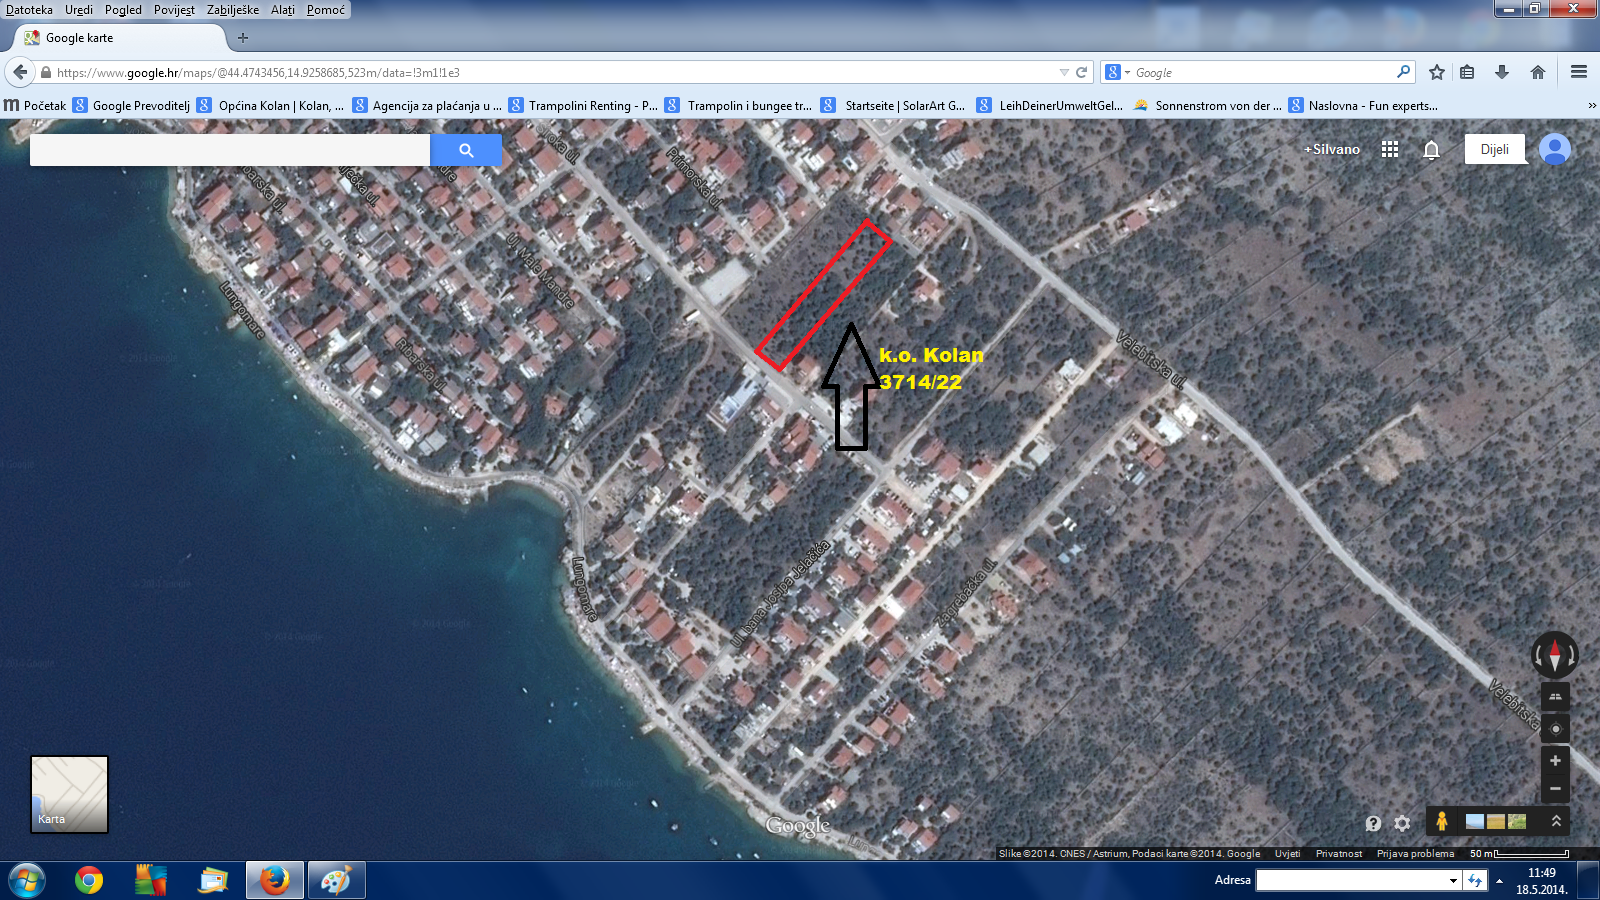The image size is (1600, 900).
Task: Go to the Firefox home page
Action: coord(1538,72)
